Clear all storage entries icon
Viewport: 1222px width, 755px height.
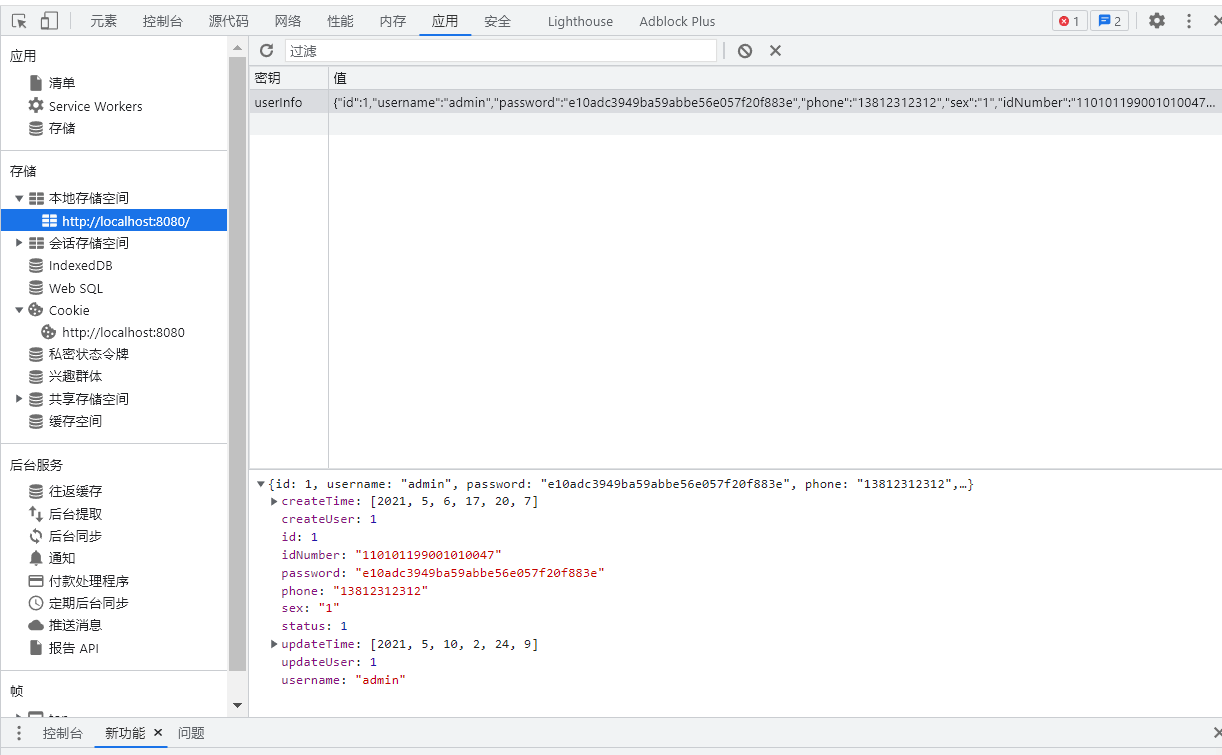pos(745,51)
